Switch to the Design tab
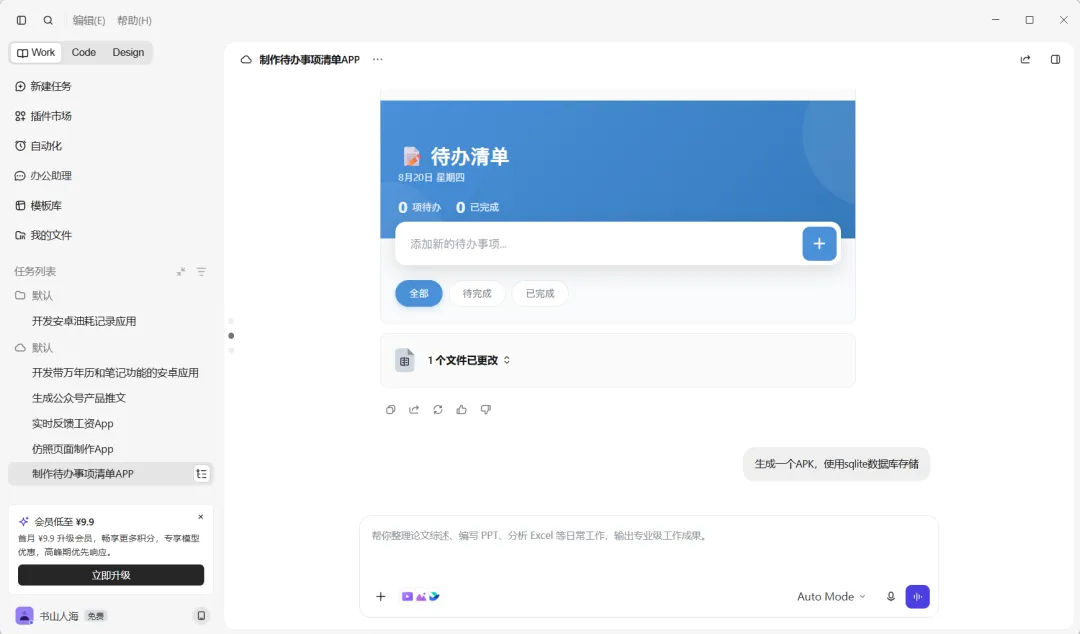This screenshot has height=634, width=1080. (128, 52)
